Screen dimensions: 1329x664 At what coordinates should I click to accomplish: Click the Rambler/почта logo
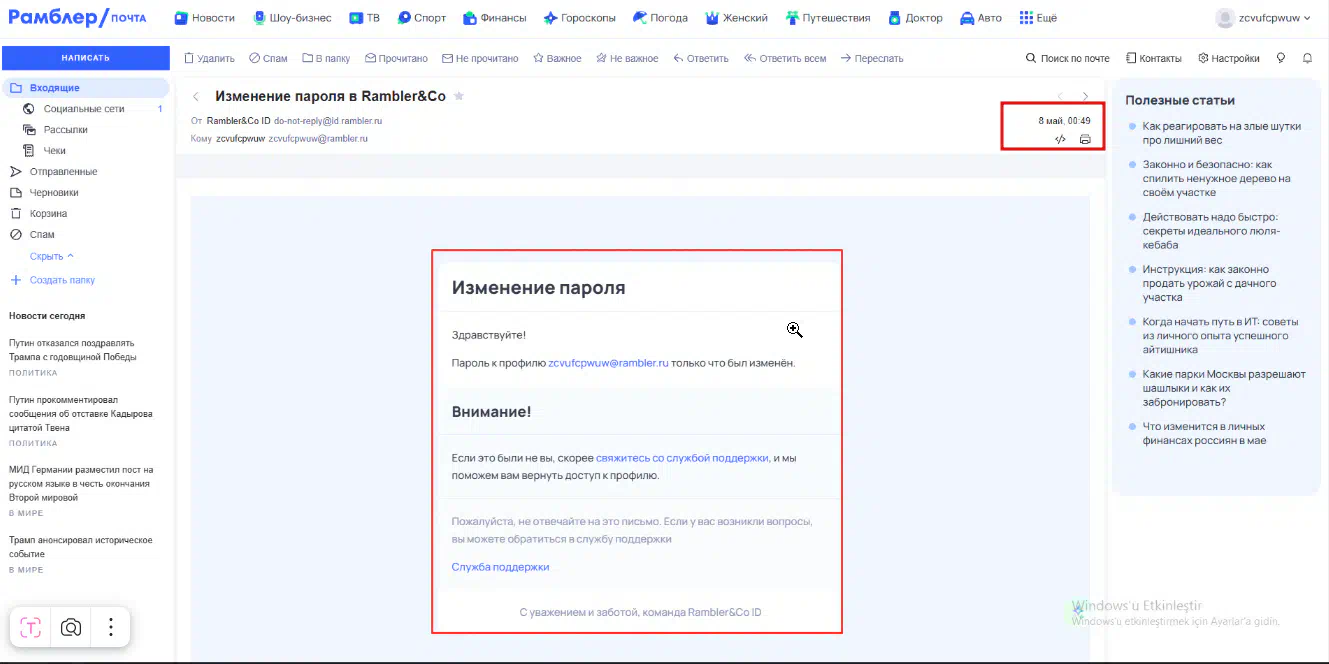pyautogui.click(x=78, y=18)
